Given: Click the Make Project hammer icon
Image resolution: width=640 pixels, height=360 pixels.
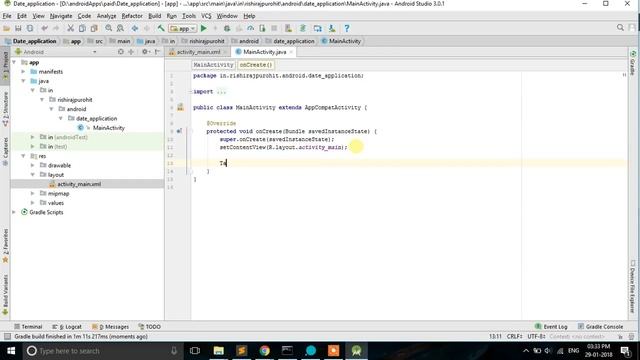Looking at the screenshot, I should (x=161, y=28).
